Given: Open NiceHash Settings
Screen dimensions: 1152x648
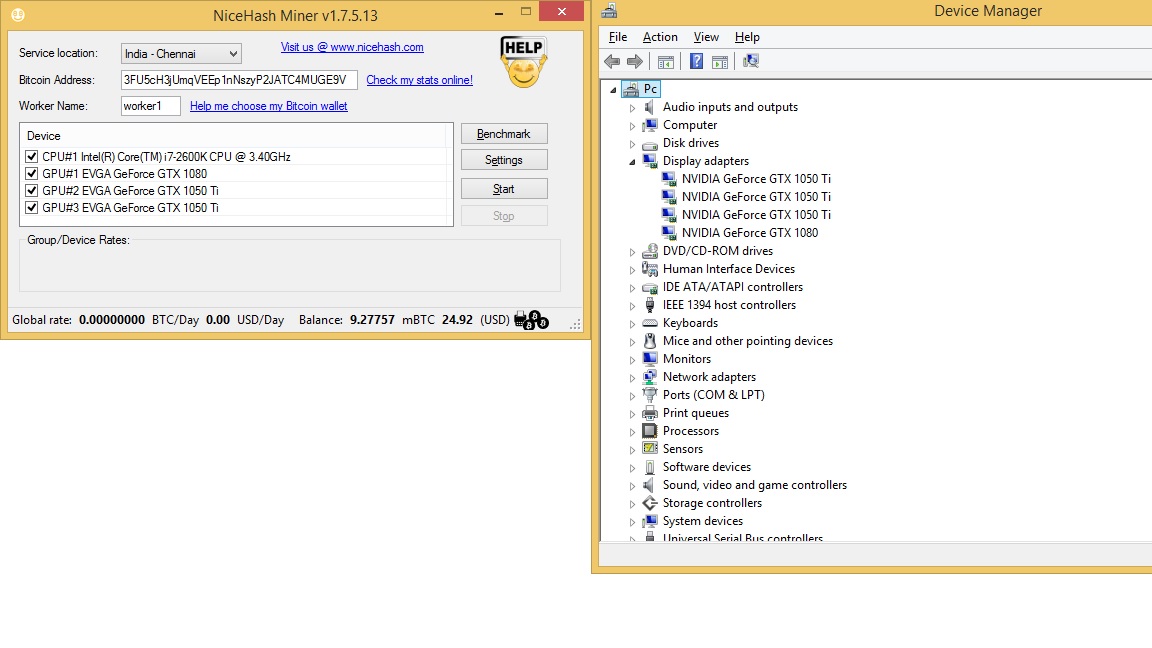Looking at the screenshot, I should point(504,159).
